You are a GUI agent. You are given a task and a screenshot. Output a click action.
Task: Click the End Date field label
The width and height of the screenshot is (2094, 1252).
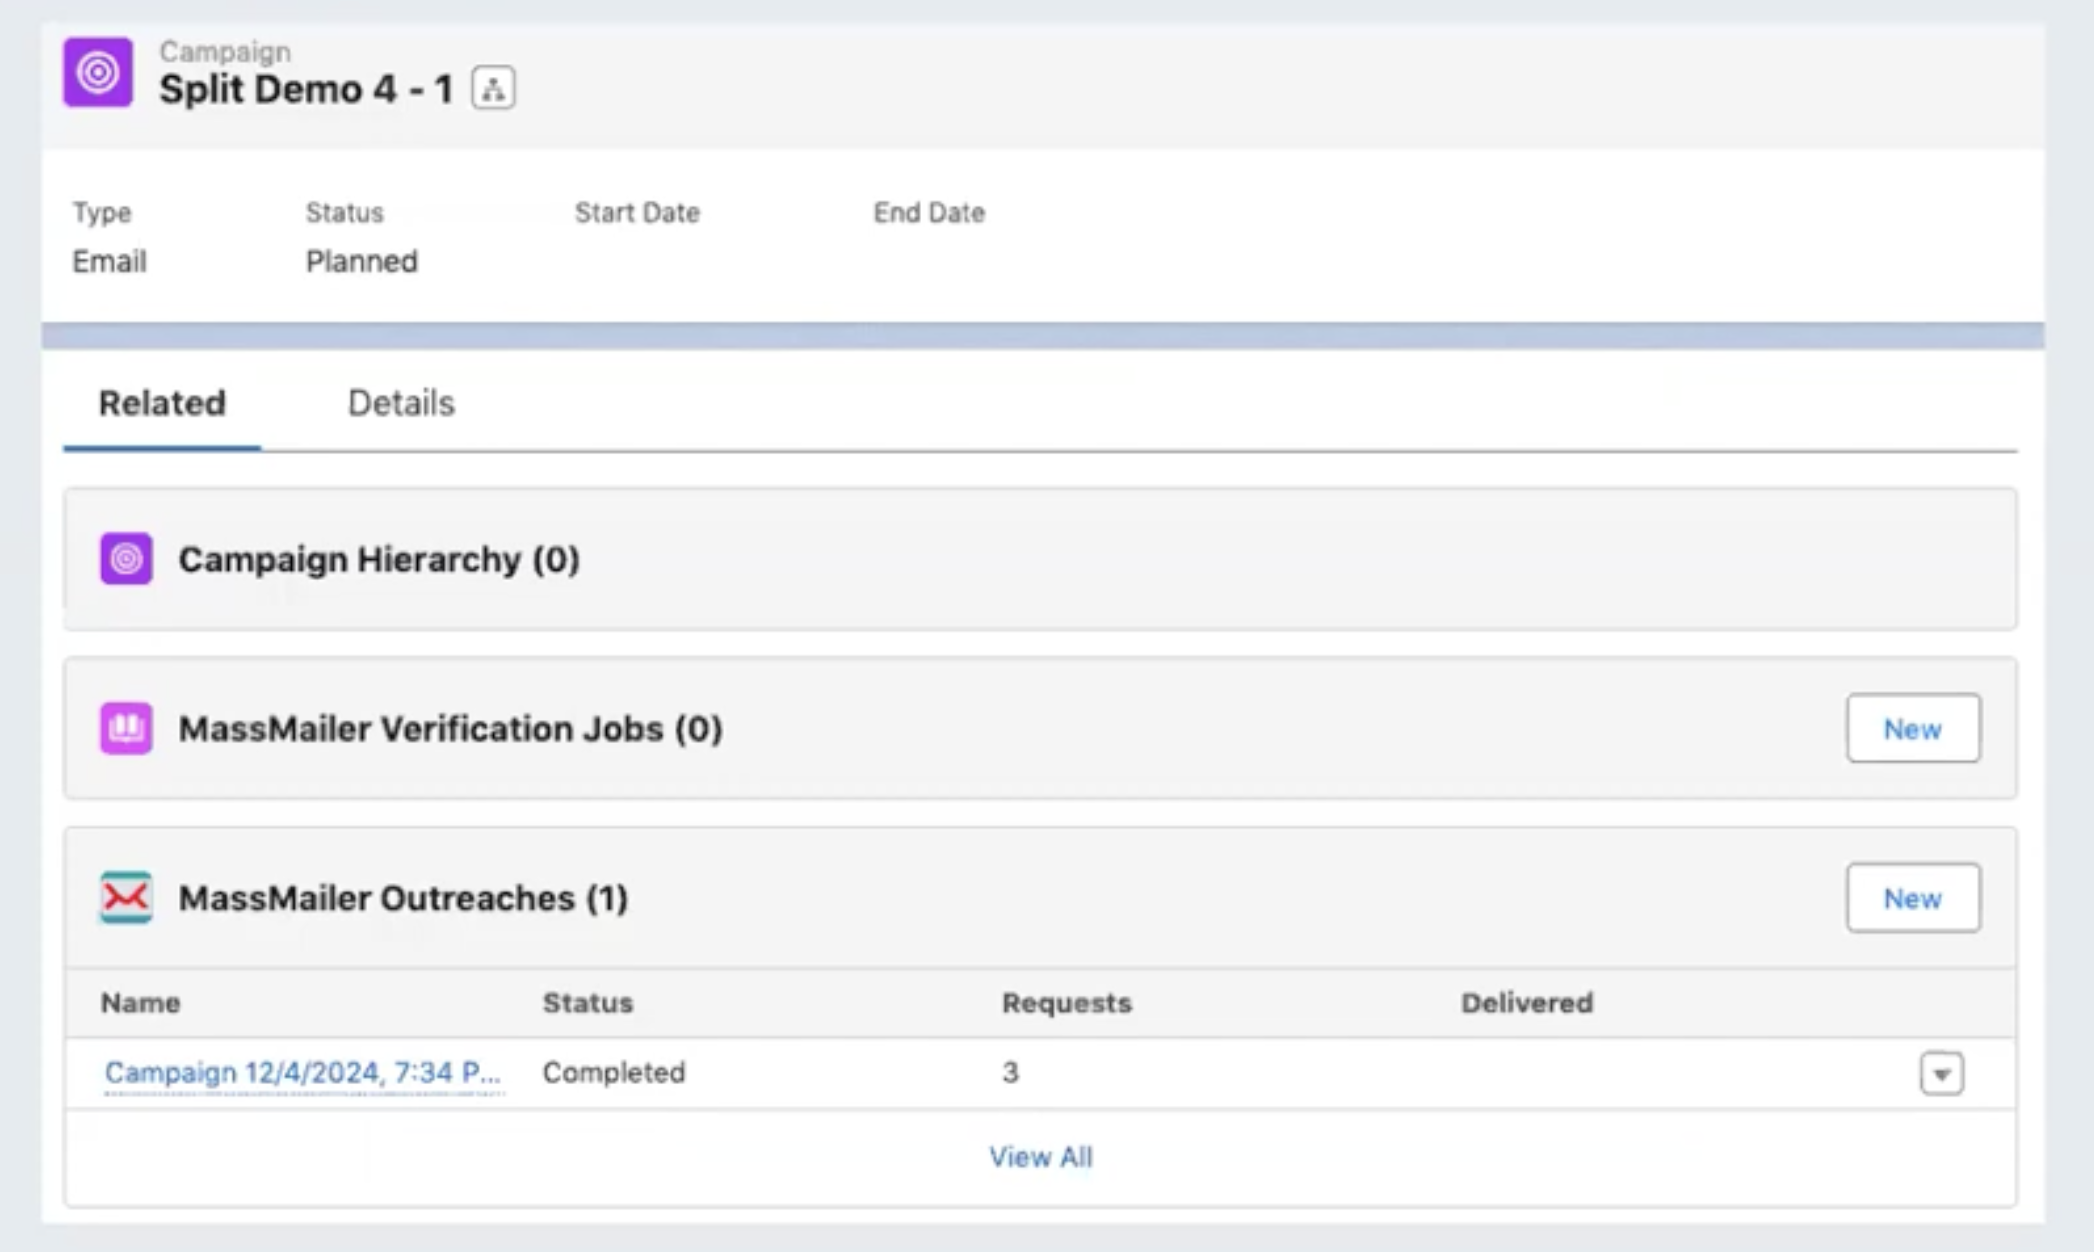929,212
